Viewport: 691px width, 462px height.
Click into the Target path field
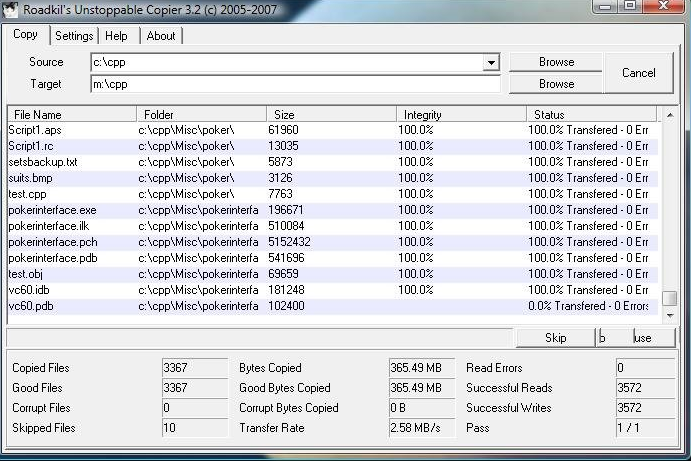(295, 84)
